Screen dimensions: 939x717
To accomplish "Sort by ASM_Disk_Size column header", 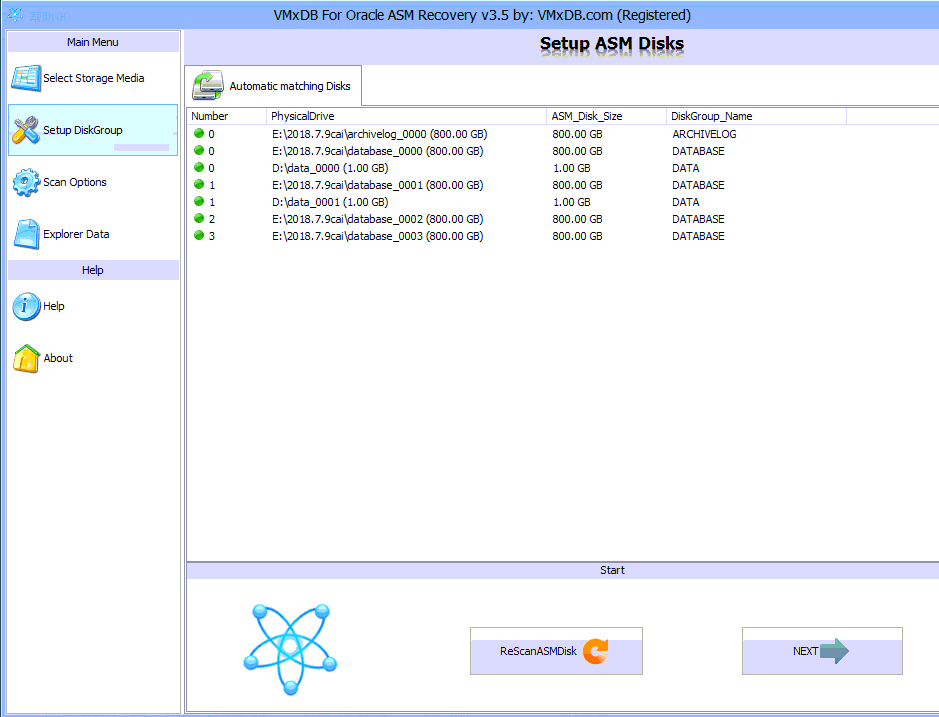I will point(606,116).
